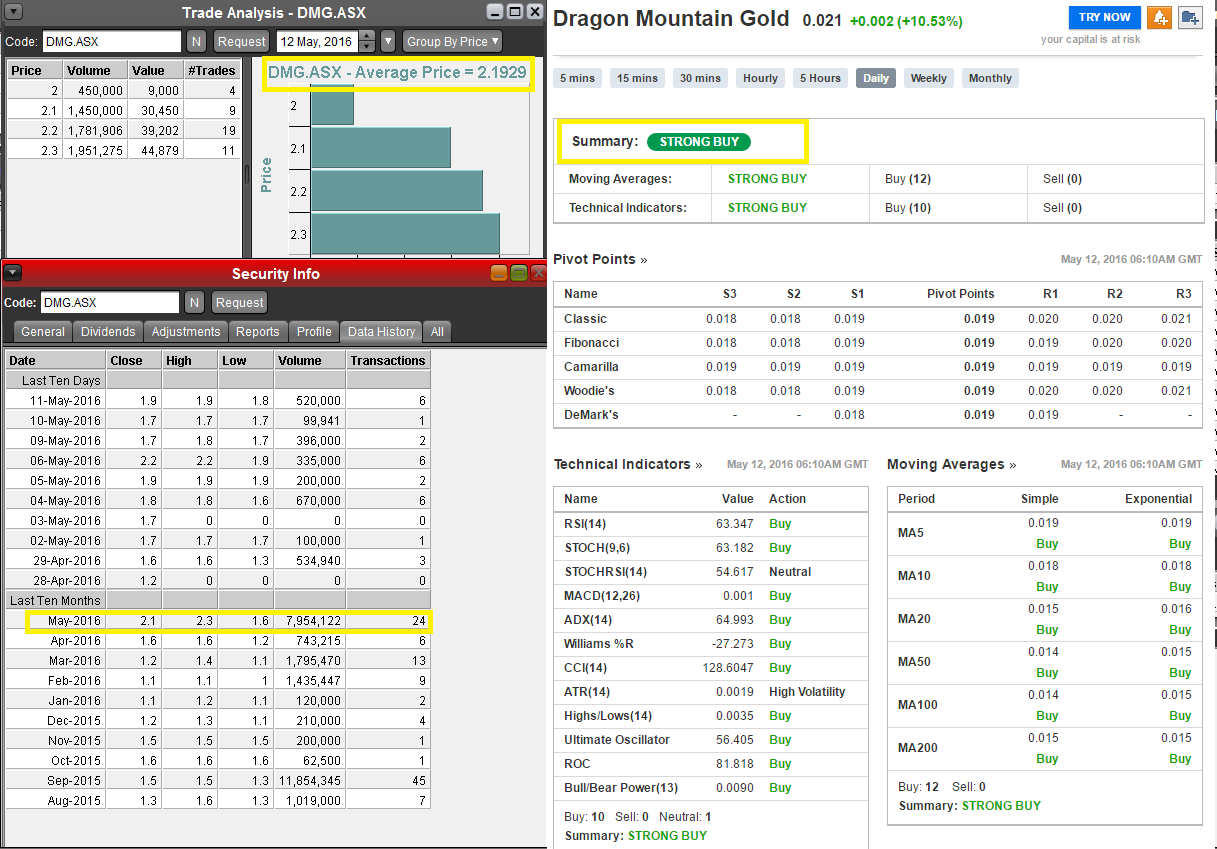The width and height of the screenshot is (1217, 849).
Task: Select the Sep-2015 monthly row
Action: tap(218, 780)
